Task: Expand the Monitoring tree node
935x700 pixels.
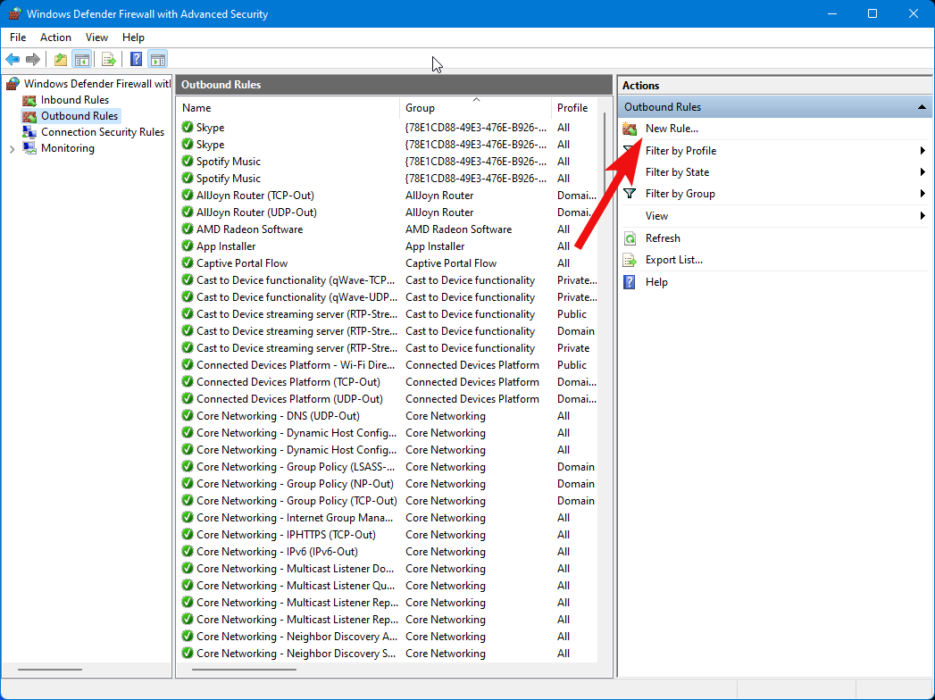Action: (12, 149)
